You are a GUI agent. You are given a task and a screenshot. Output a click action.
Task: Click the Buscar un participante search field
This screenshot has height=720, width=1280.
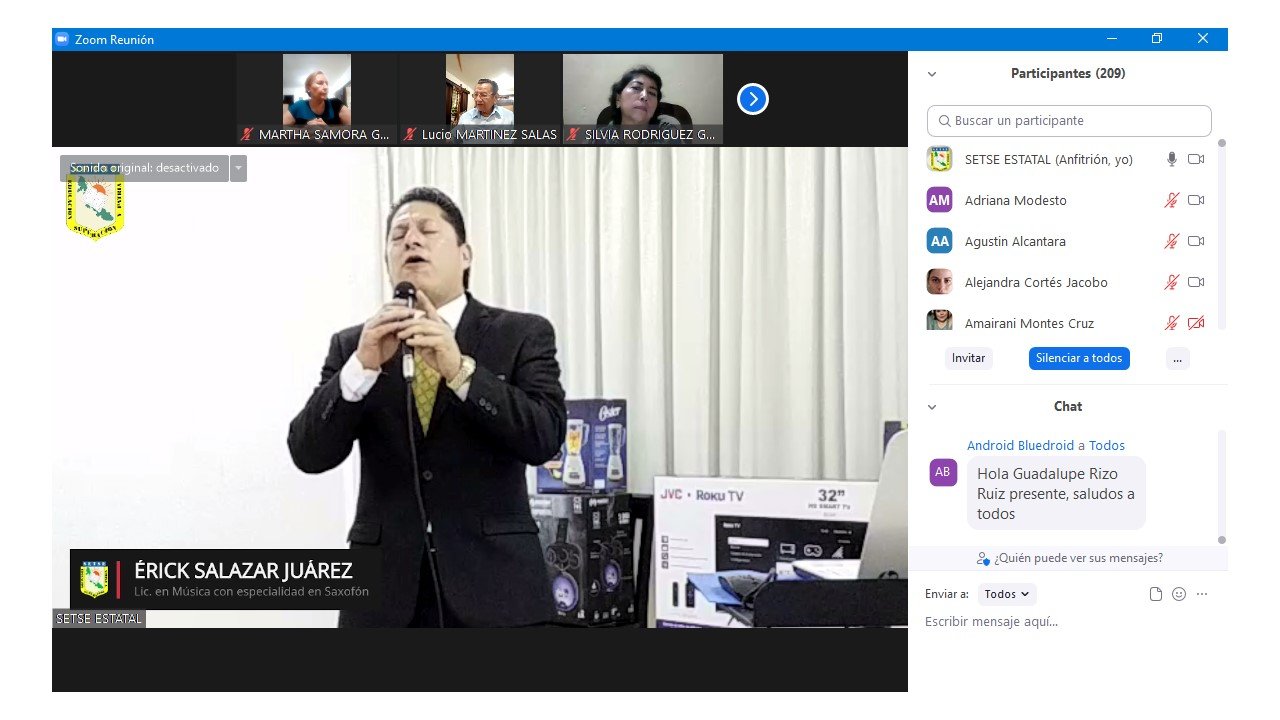click(x=1069, y=121)
